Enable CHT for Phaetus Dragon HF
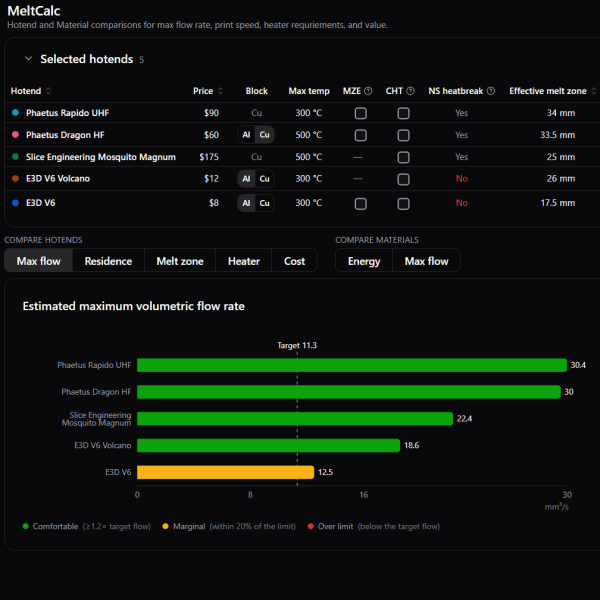This screenshot has height=600, width=600. (x=403, y=135)
